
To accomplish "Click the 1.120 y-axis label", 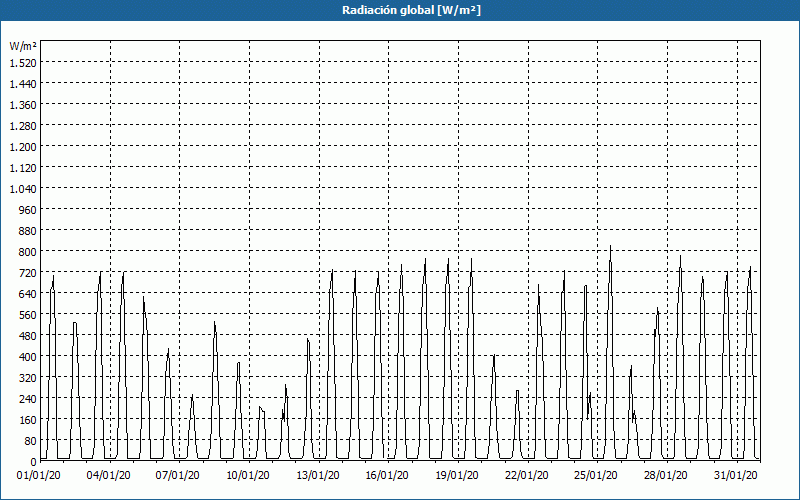I will point(23,167).
